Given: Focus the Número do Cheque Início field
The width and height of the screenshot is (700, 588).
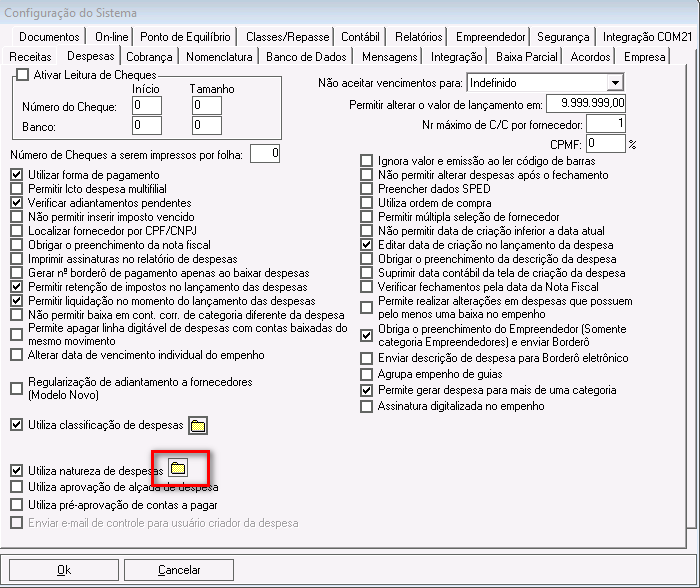Looking at the screenshot, I should [x=147, y=105].
